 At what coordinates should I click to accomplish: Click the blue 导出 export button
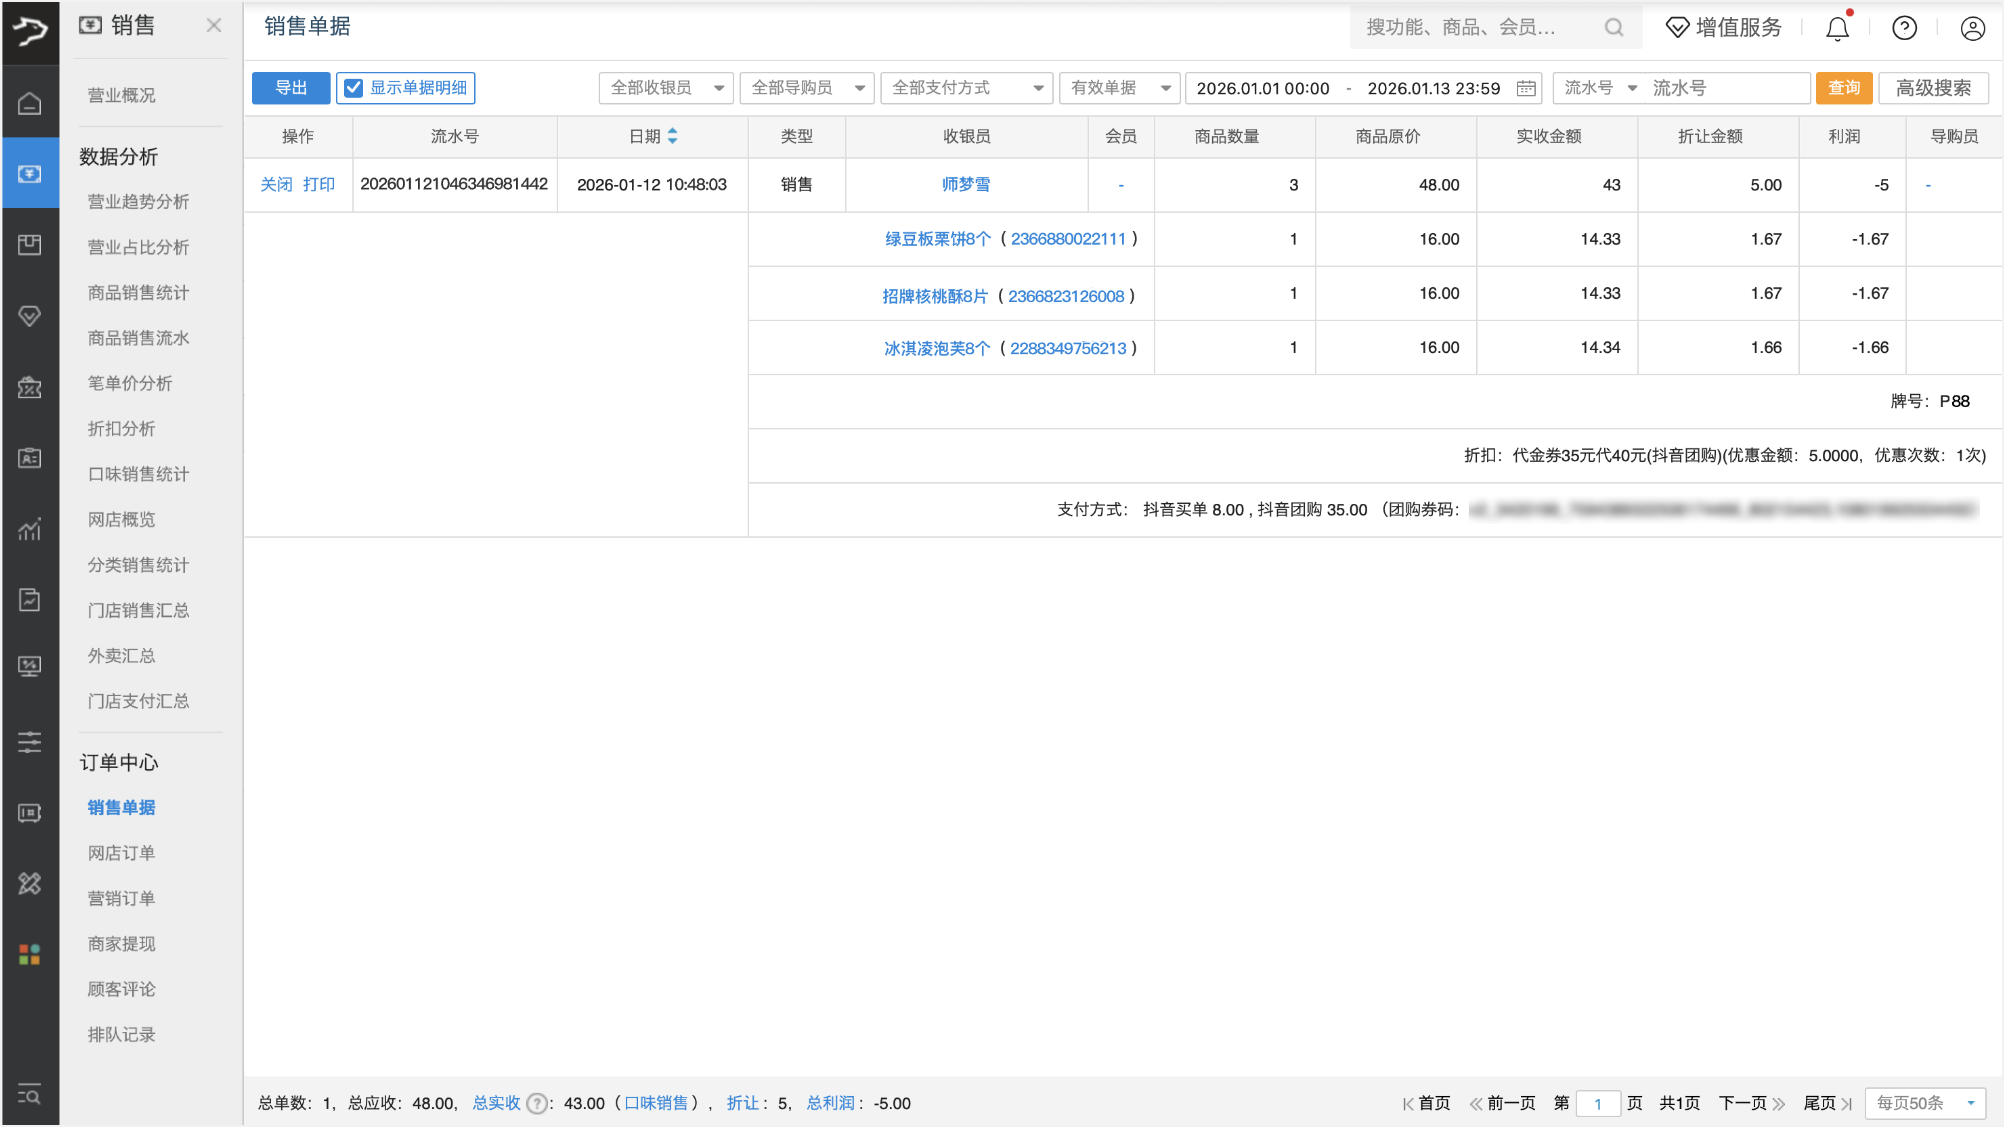pyautogui.click(x=290, y=88)
